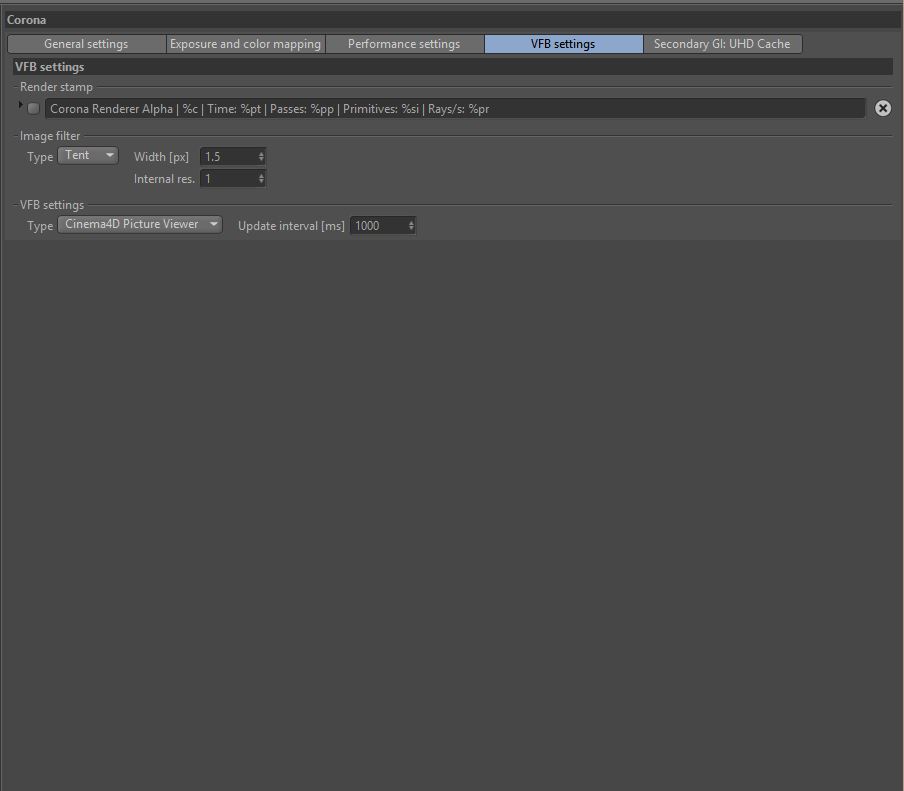Expand the render stamp disclosure triangle
Screen dimensions: 904x791
tap(20, 105)
